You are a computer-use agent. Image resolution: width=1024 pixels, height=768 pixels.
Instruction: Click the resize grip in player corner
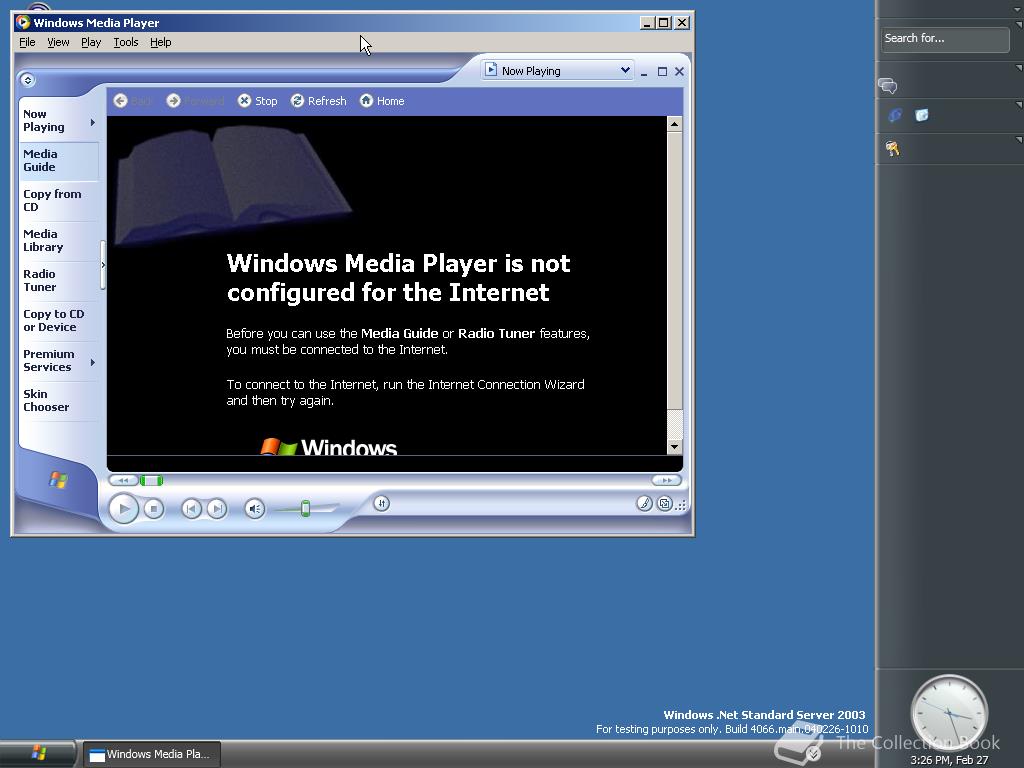click(681, 505)
